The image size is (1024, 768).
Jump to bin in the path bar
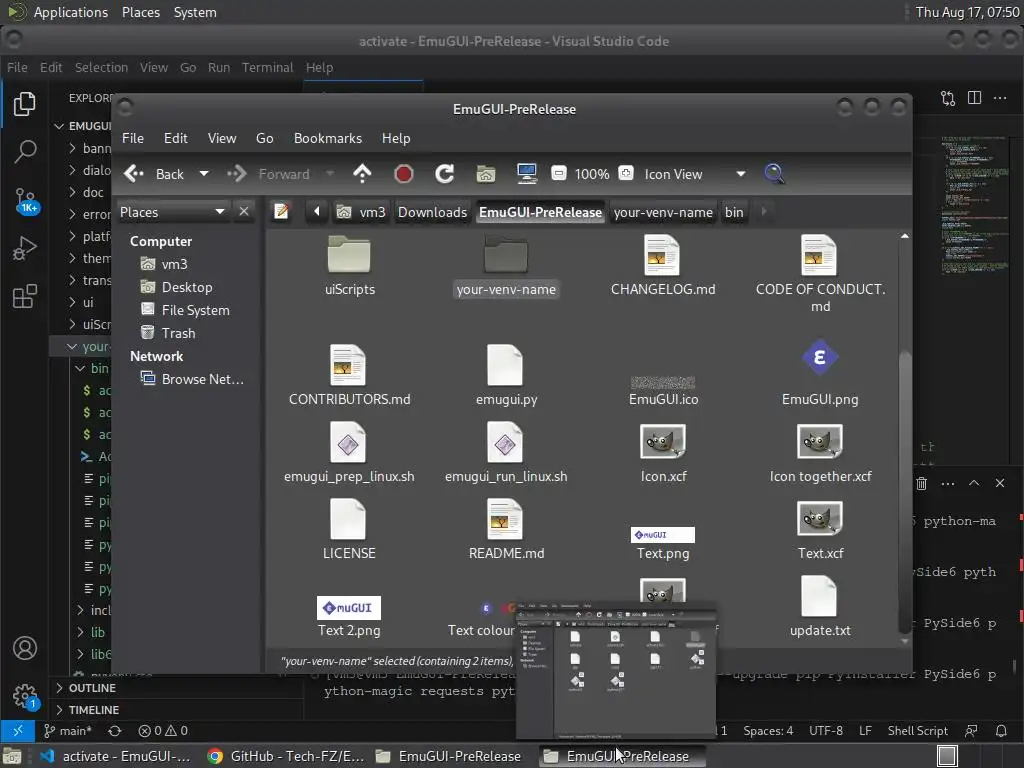[x=734, y=212]
